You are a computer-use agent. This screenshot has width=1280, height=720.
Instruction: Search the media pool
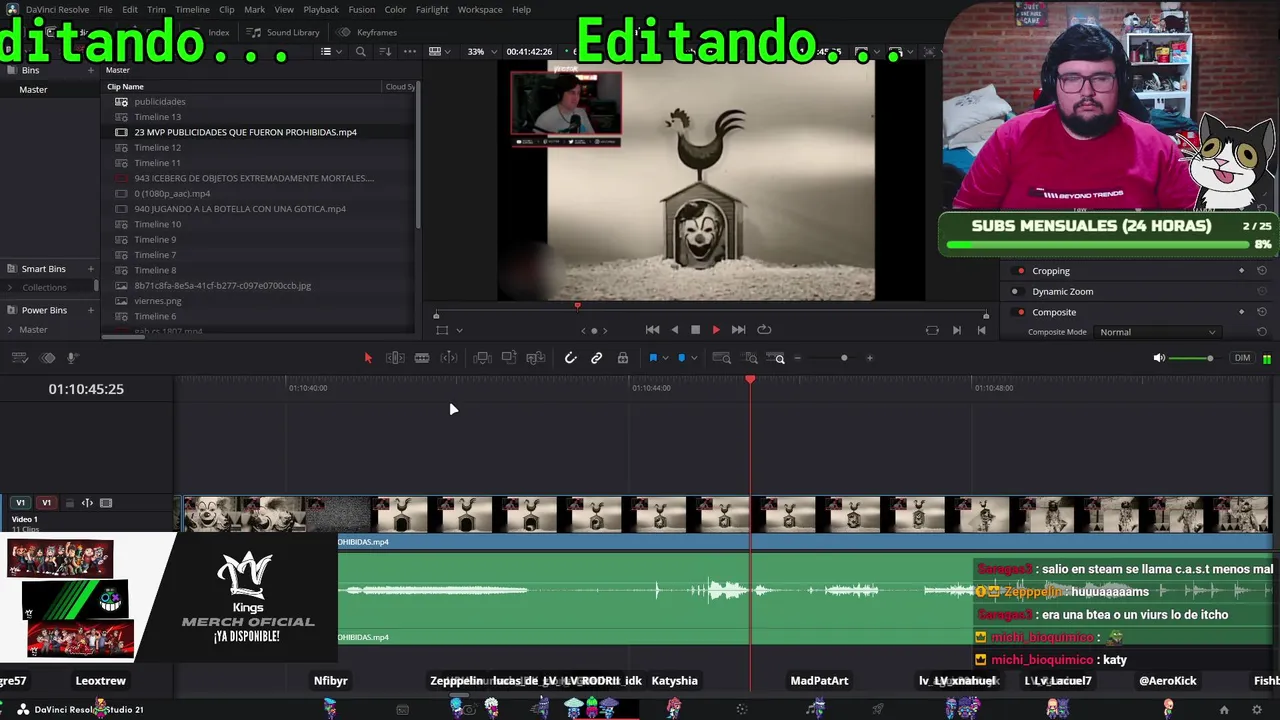361,52
